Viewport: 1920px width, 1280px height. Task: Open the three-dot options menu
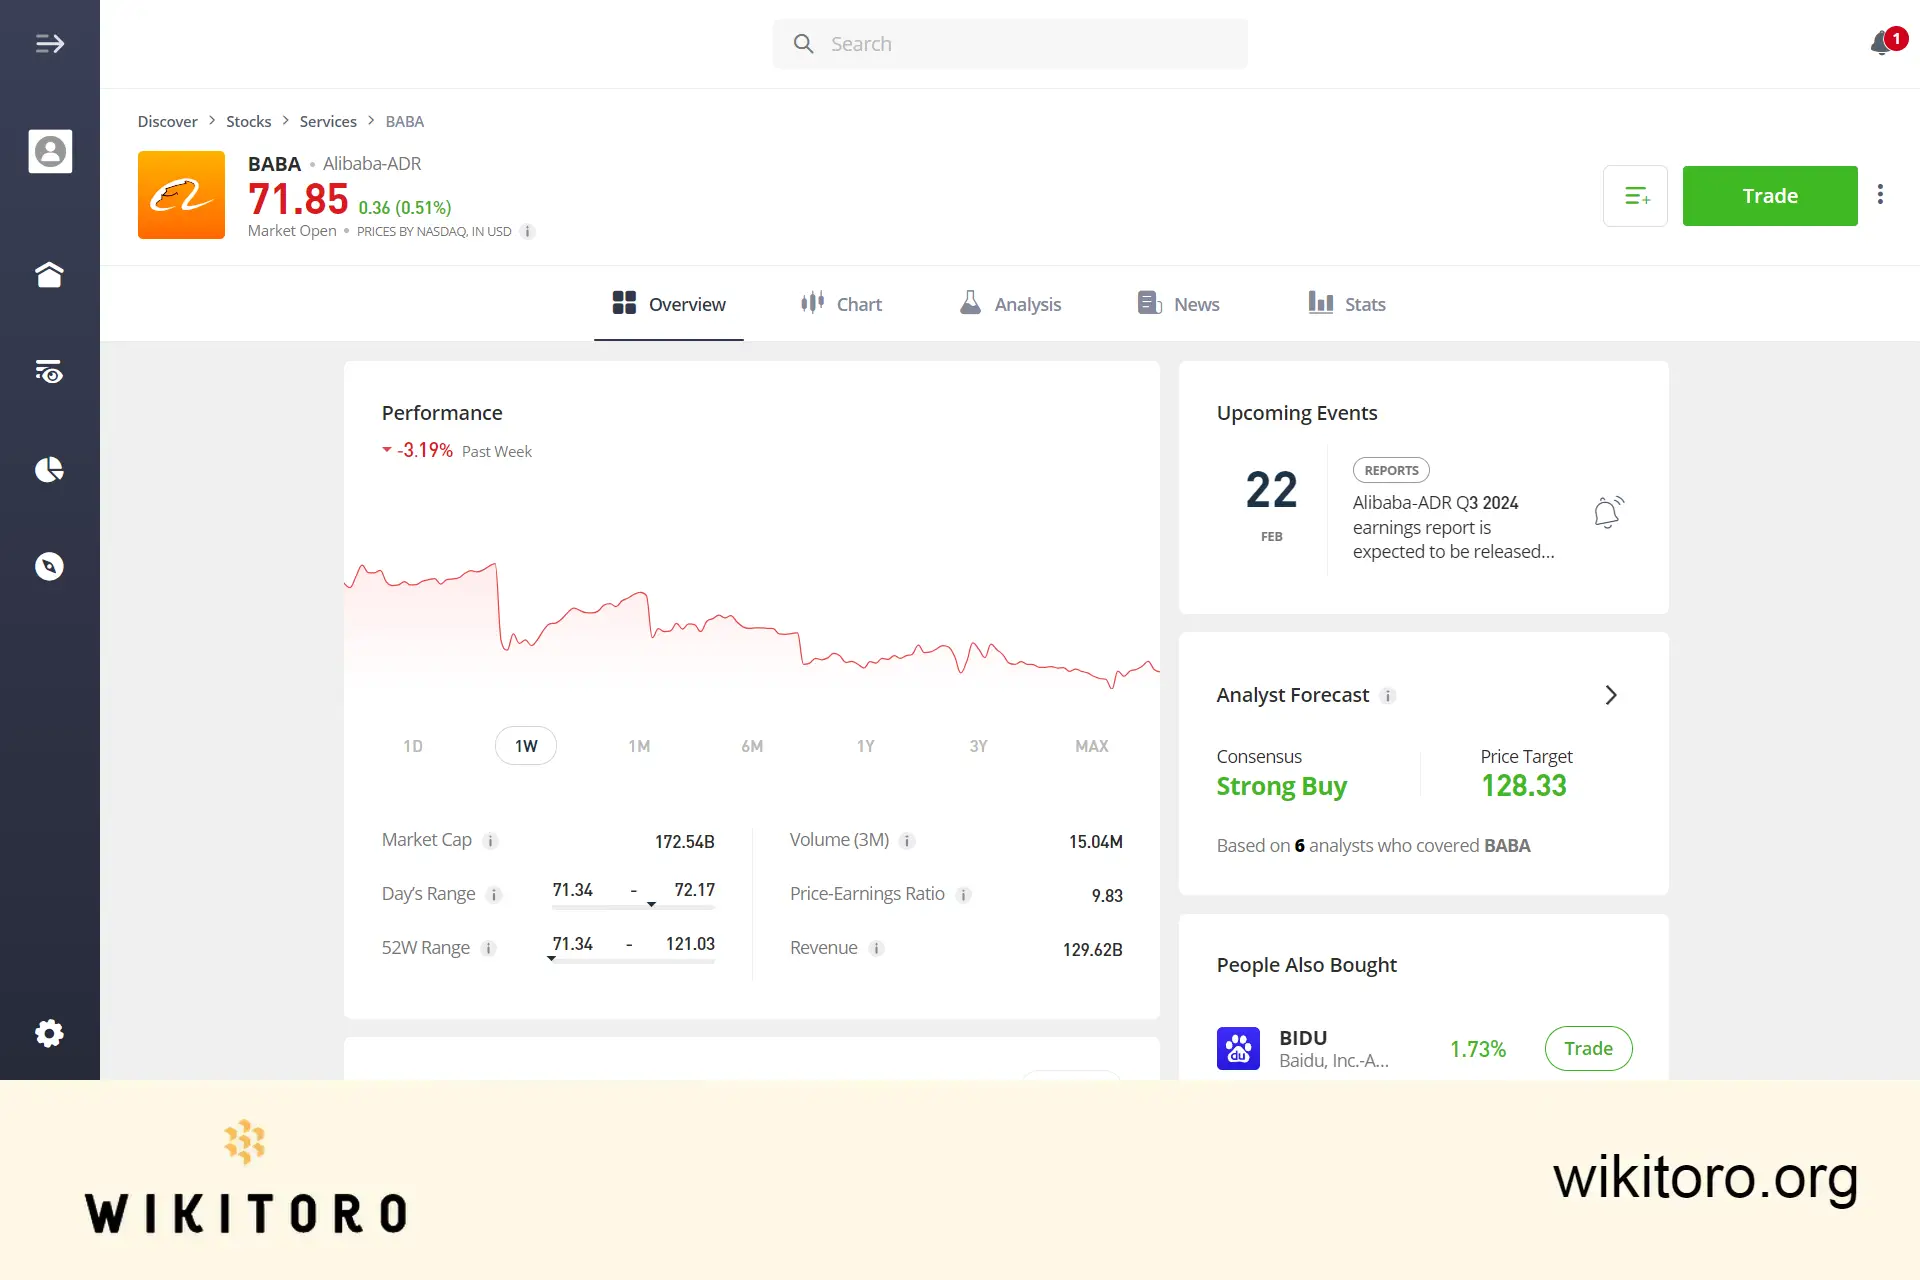[x=1881, y=195]
